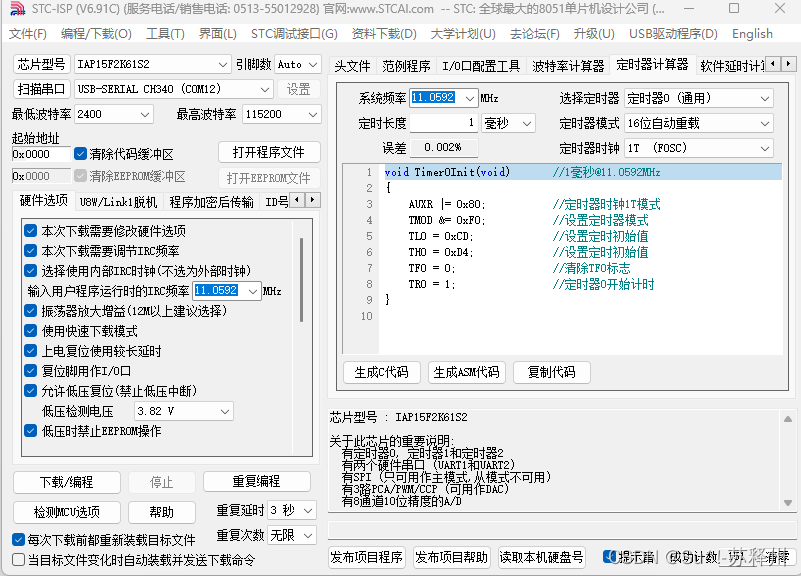Switch to 头文件 tab
The width and height of the screenshot is (801, 576).
click(352, 66)
